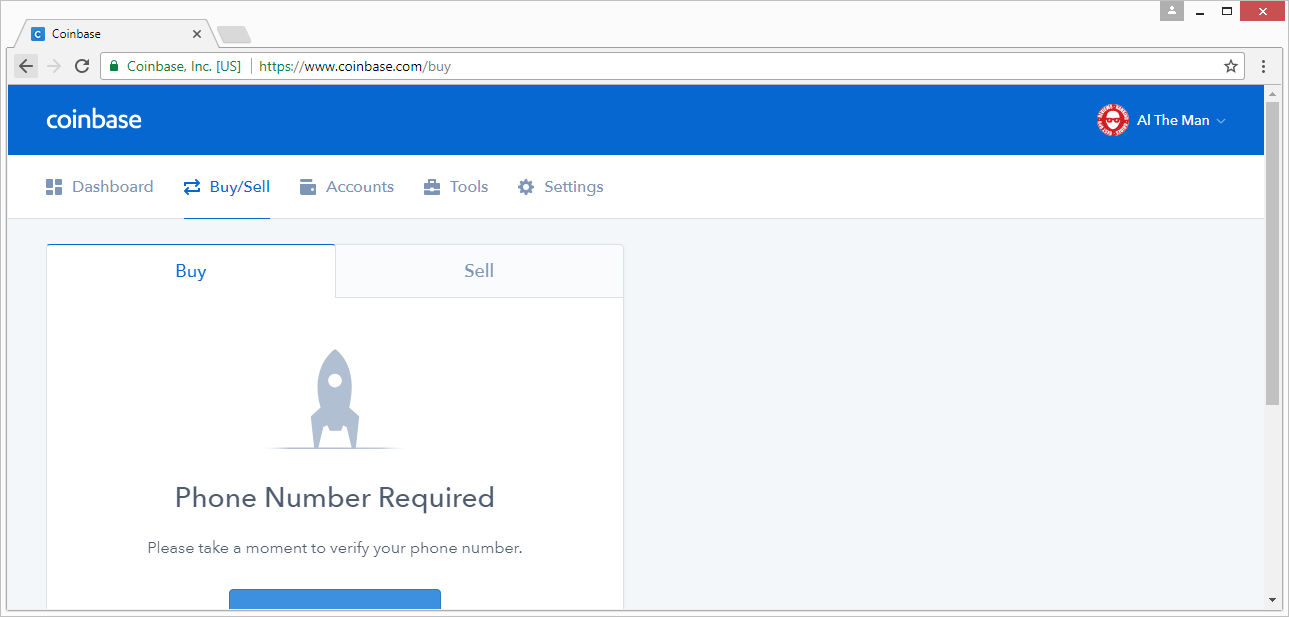Go to the Buy/Sell section
The height and width of the screenshot is (617, 1289).
click(227, 187)
